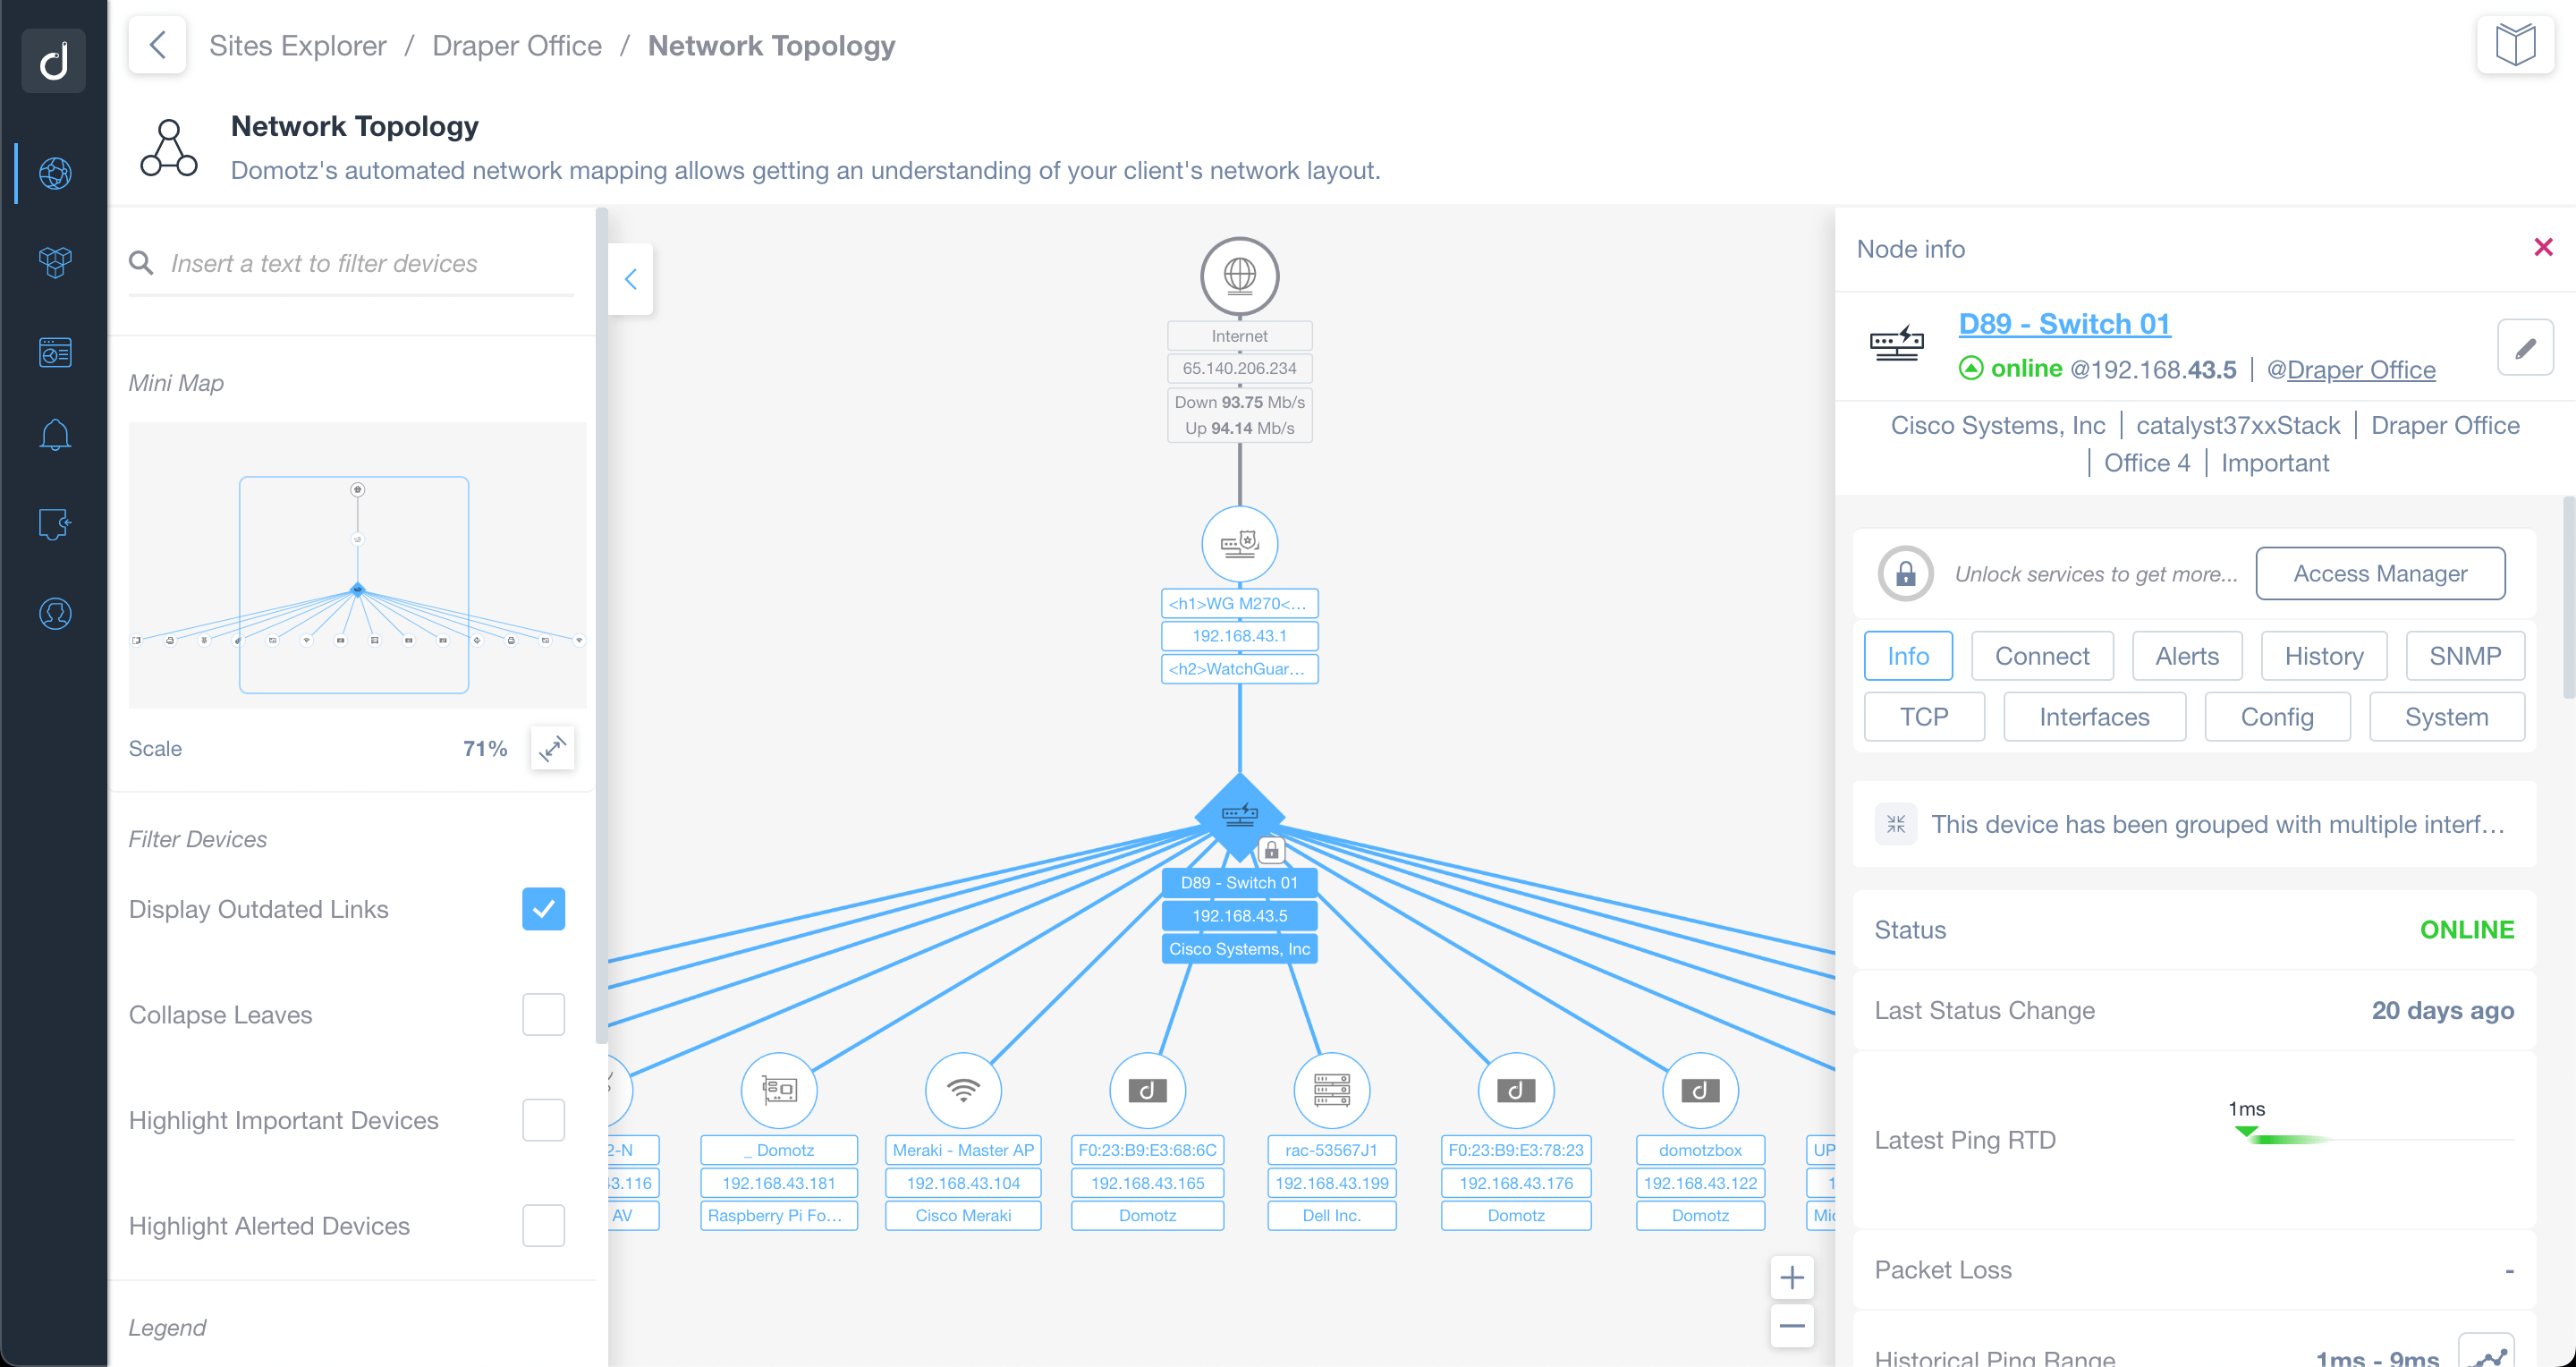Enable Highlight Alerted Devices checkbox
2576x1367 pixels.
543,1225
